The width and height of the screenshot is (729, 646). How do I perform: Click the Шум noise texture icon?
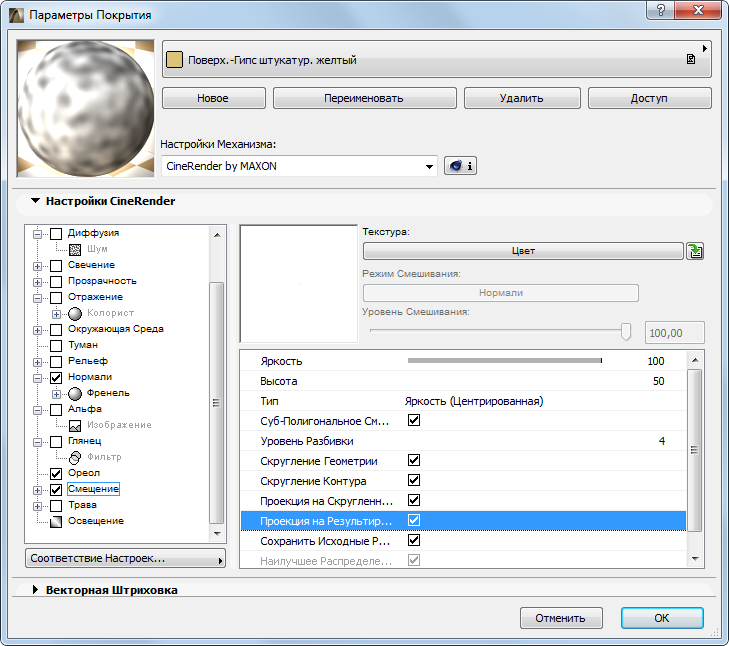pos(75,250)
